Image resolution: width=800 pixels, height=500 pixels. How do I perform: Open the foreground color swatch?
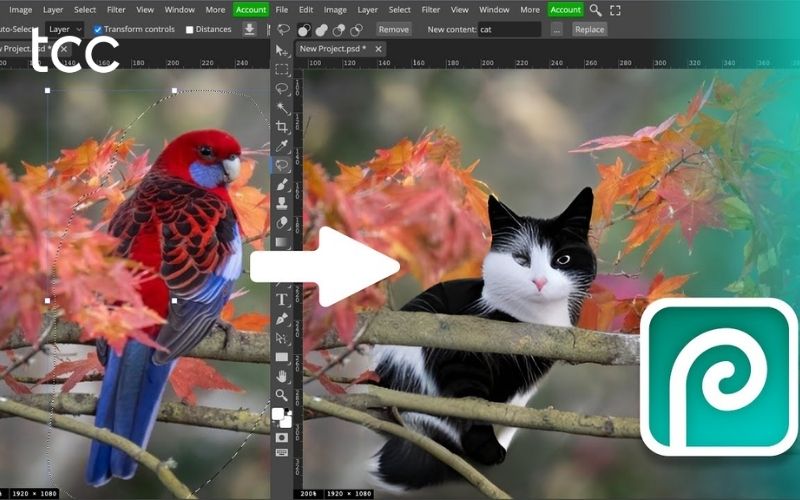(x=278, y=413)
